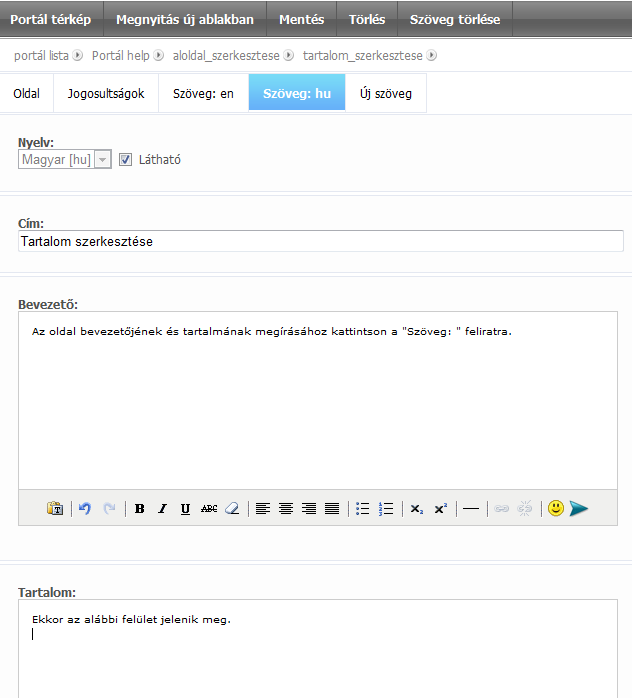Open the Nyelv dropdown Magyar [hu]
Screen dimensions: 632x698
[x=65, y=159]
